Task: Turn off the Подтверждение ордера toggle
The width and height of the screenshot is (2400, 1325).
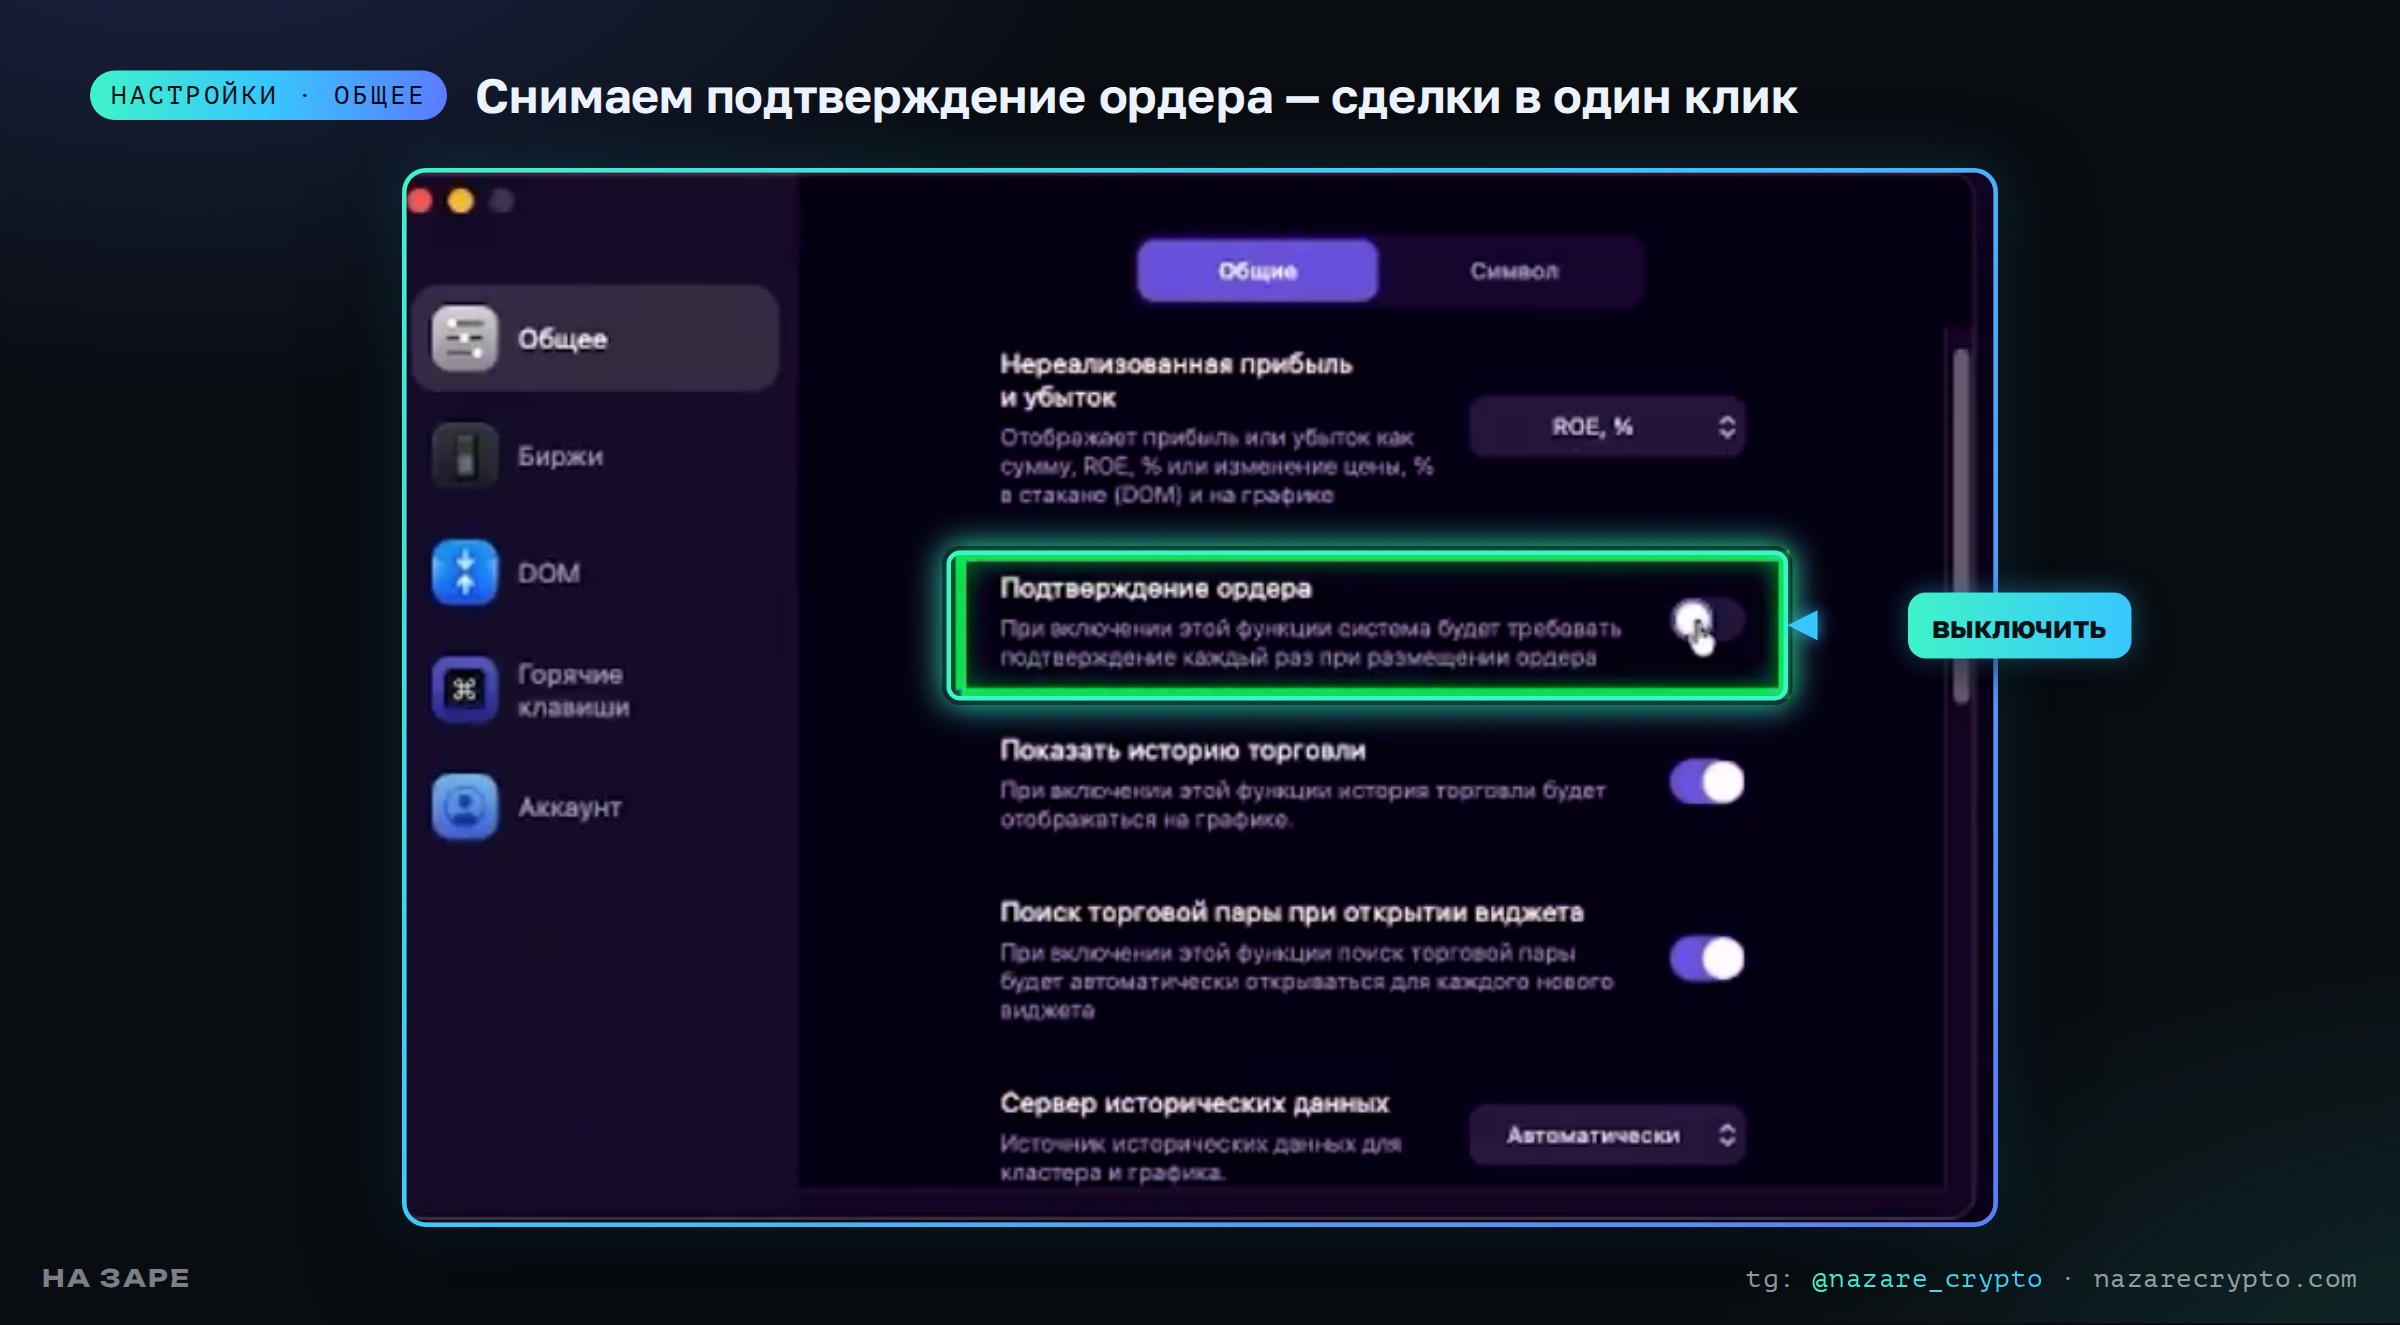Action: click(x=1707, y=621)
